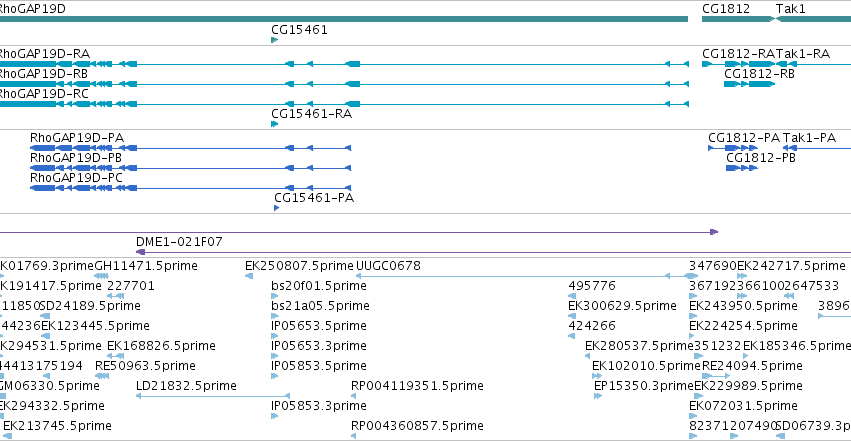Click the CG15461-RA transcript label
The image size is (851, 441).
(312, 114)
